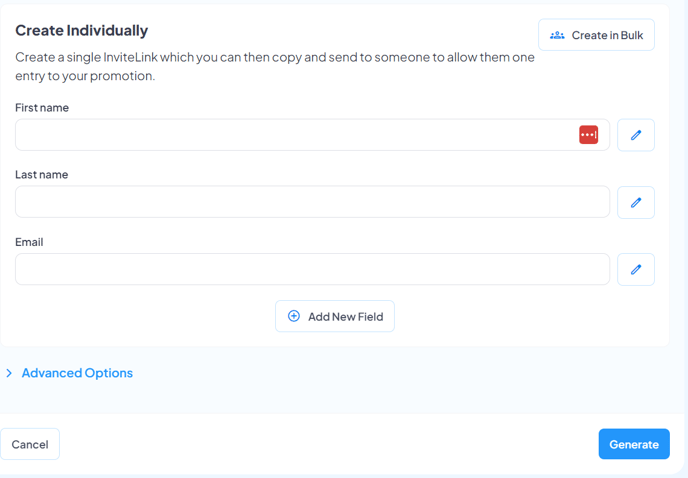Open the Advanced Options section
688x478 pixels.
point(77,373)
